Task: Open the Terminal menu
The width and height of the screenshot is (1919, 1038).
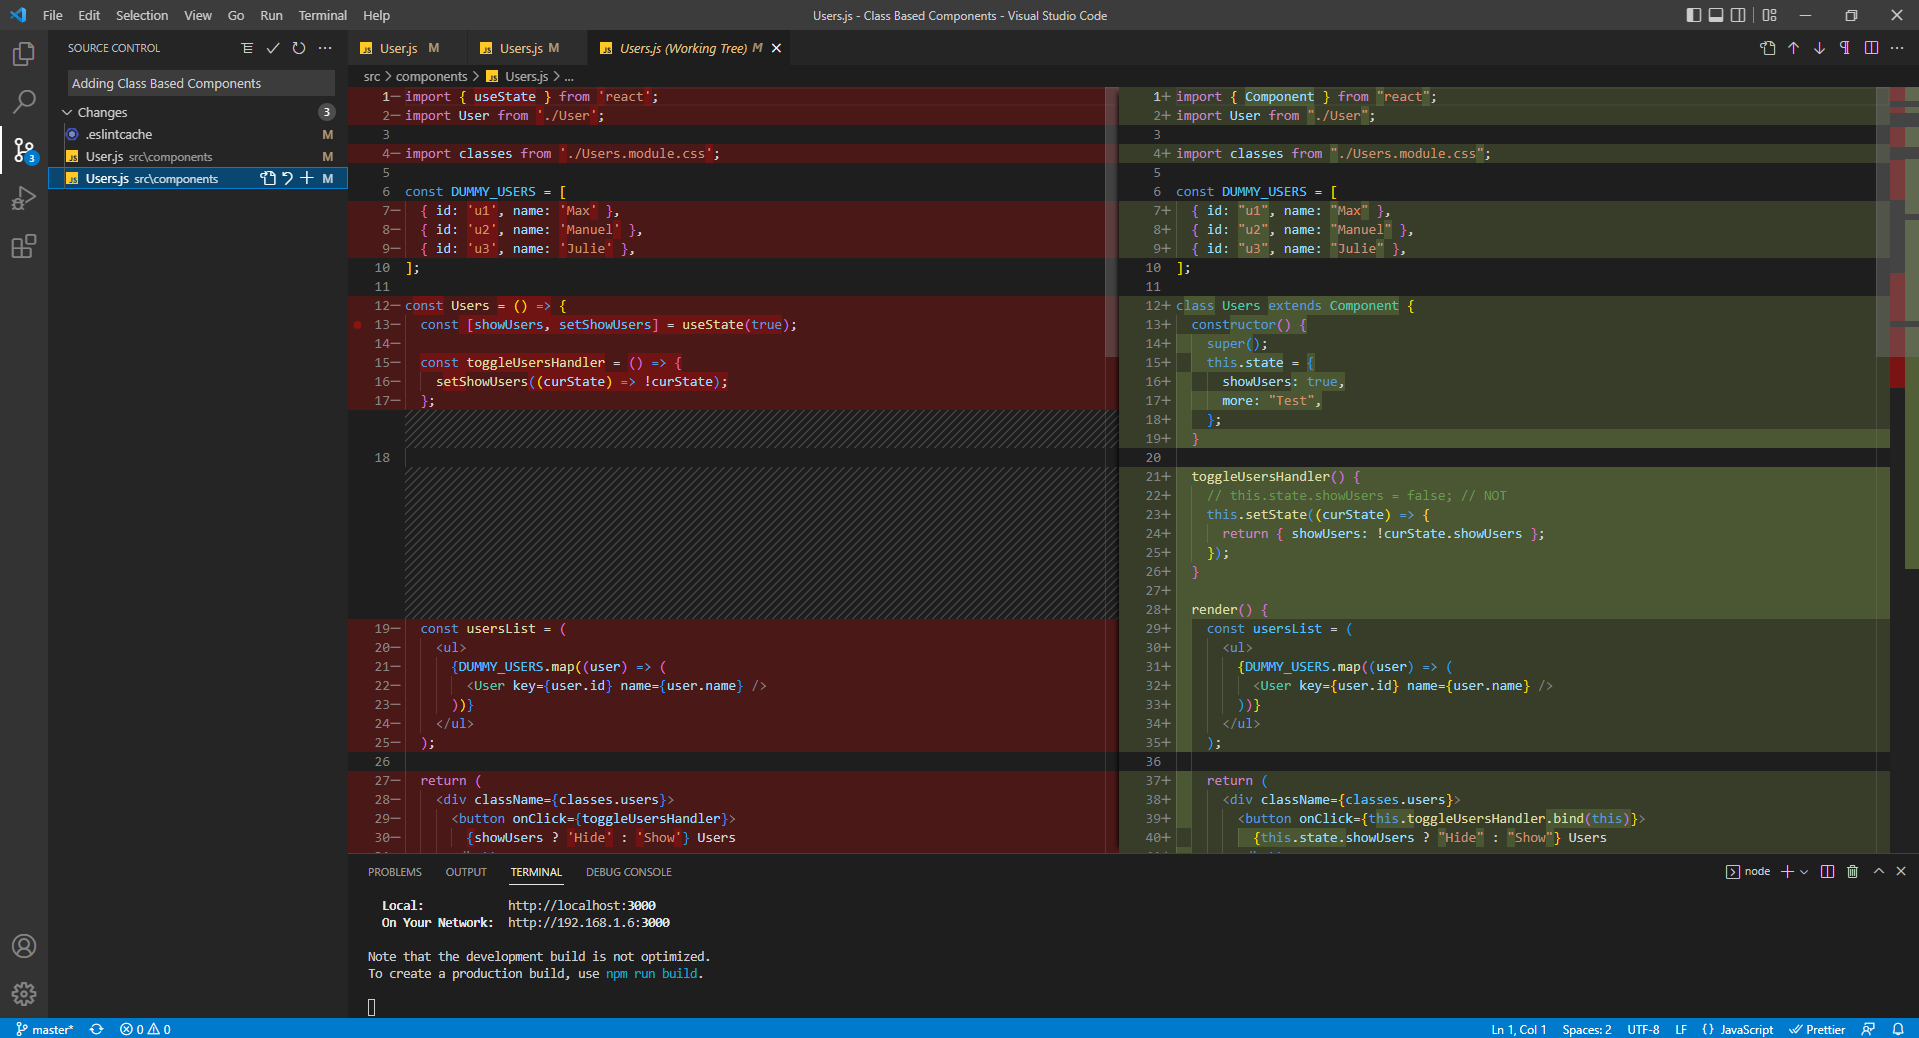Action: [x=322, y=15]
